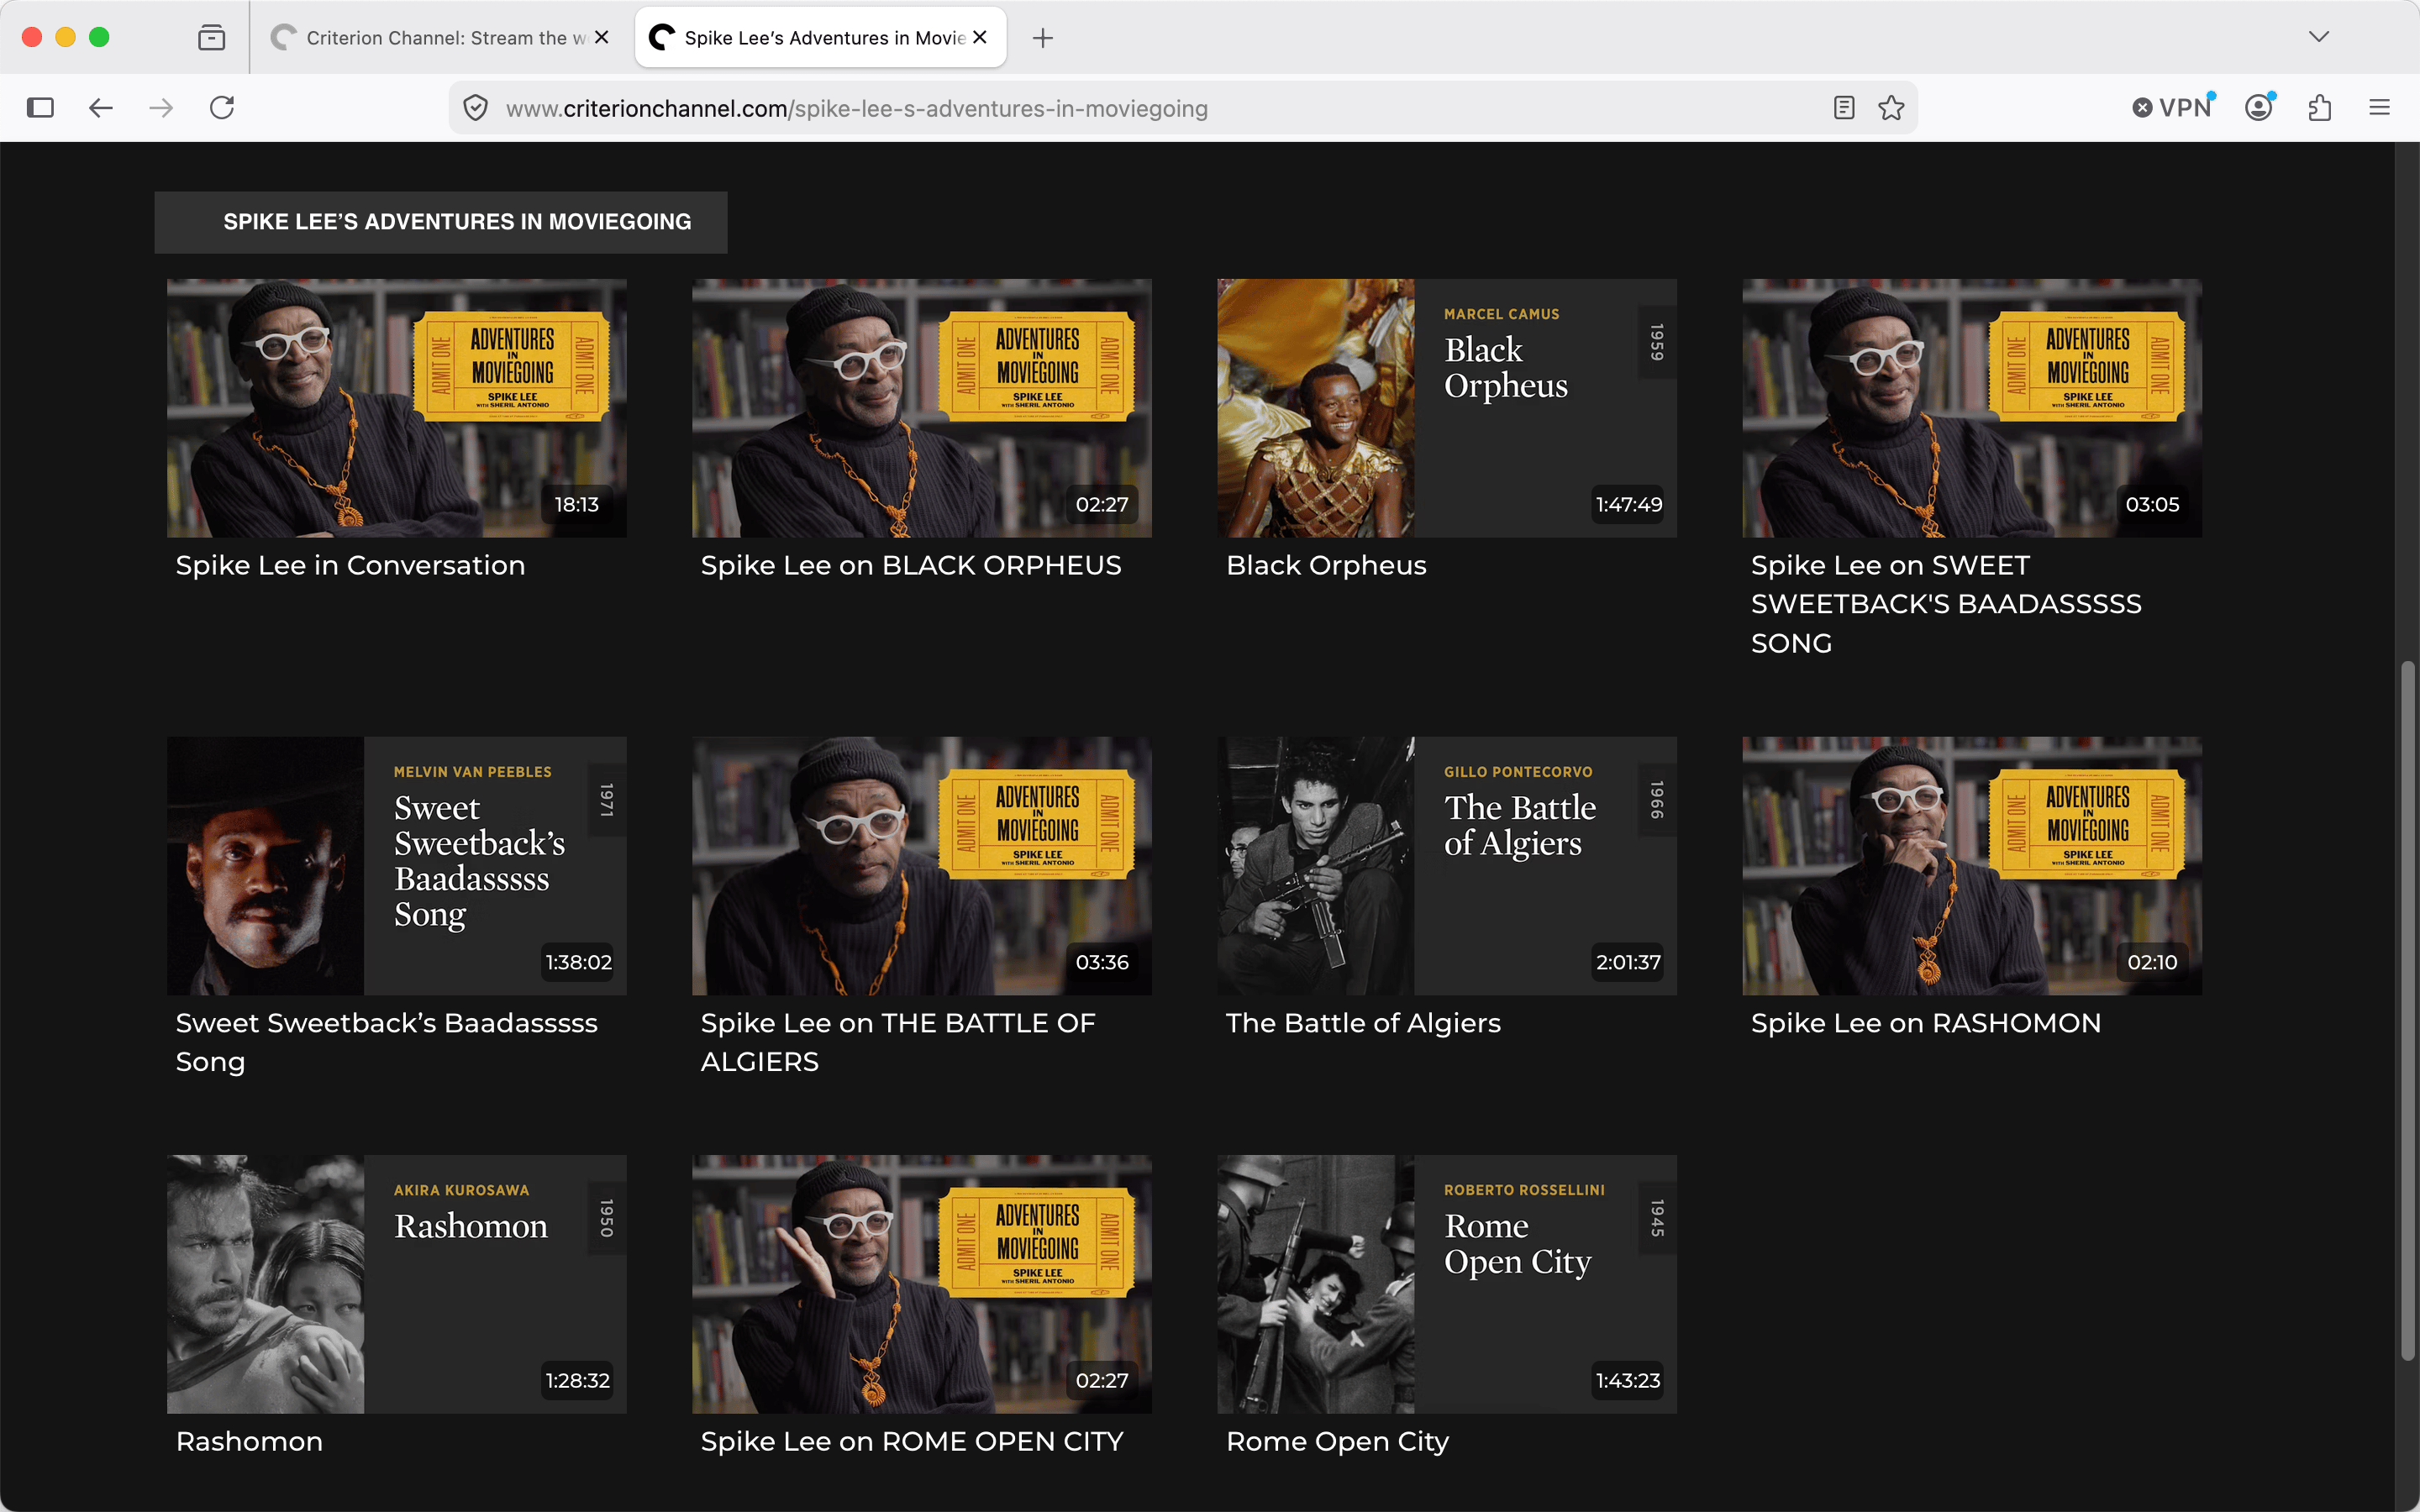Image resolution: width=2420 pixels, height=1512 pixels.
Task: Toggle reader view icon in address bar
Action: (x=1844, y=108)
